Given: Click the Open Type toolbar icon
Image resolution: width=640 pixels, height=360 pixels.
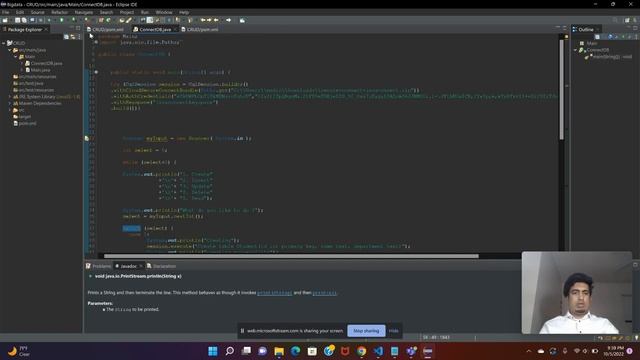Looking at the screenshot, I should coord(122,20).
